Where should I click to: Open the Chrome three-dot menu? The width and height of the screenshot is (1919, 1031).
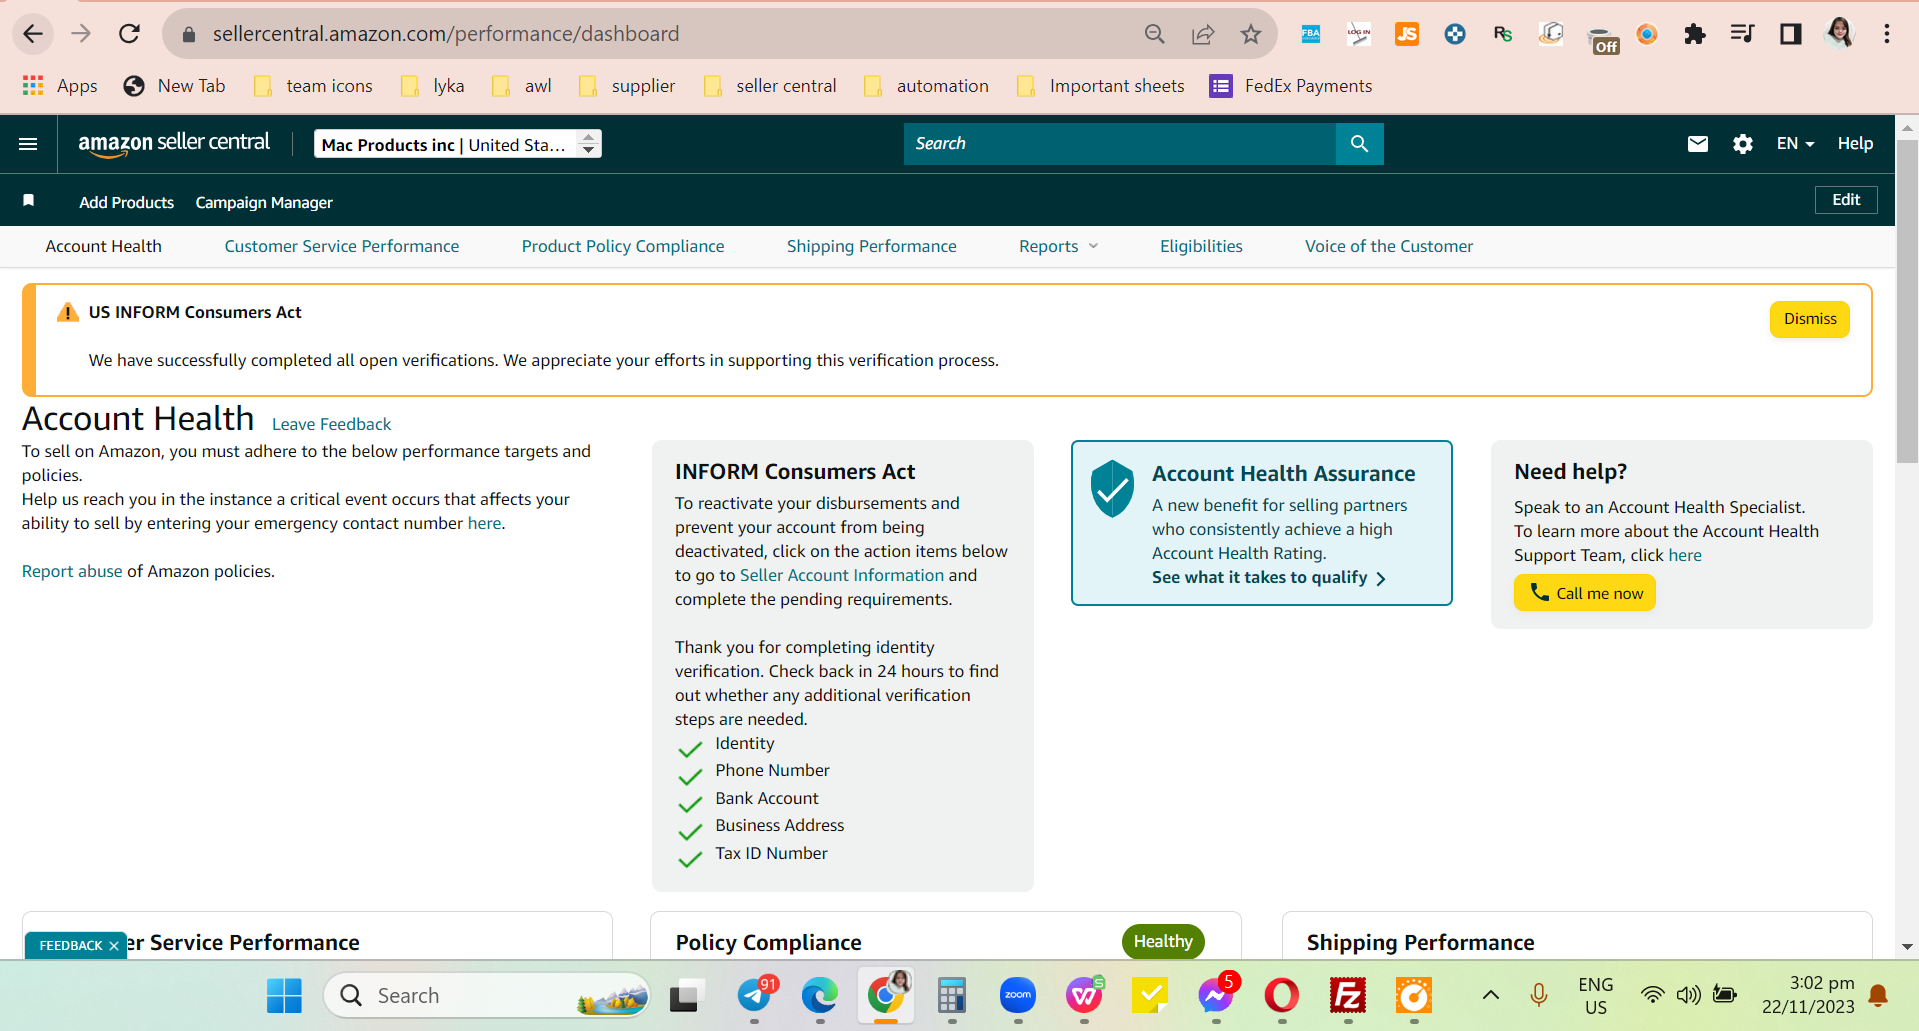pos(1887,34)
